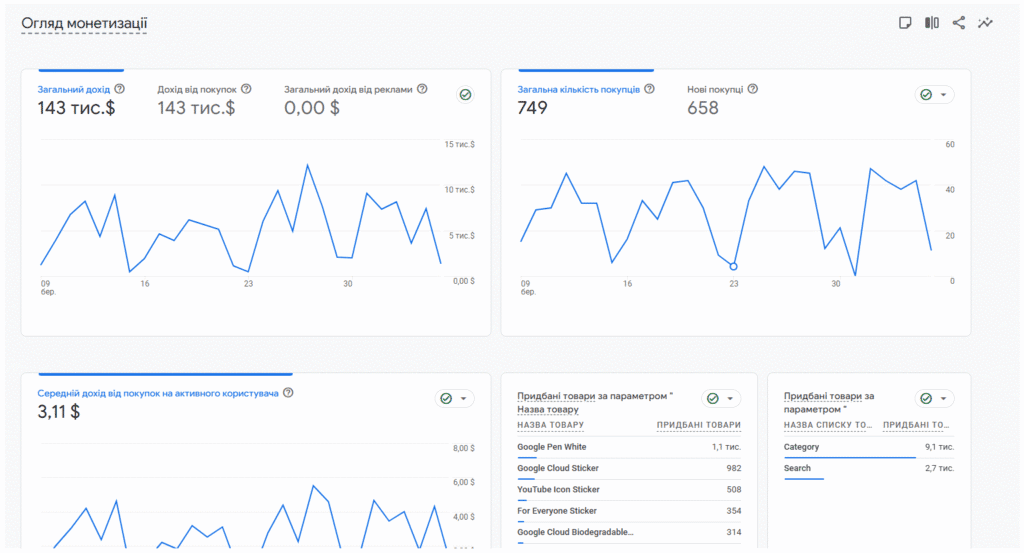This screenshot has width=1024, height=553.
Task: Click the Google Cloud Sticker row
Action: (629, 468)
